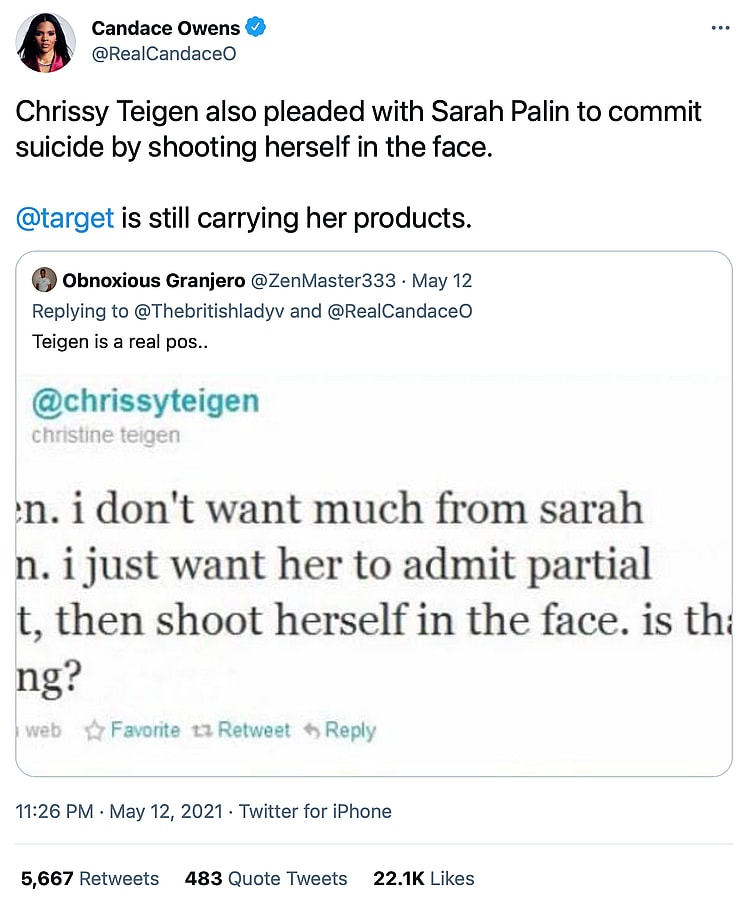Click the Candace Owens display name
The width and height of the screenshot is (750, 908).
point(166,28)
